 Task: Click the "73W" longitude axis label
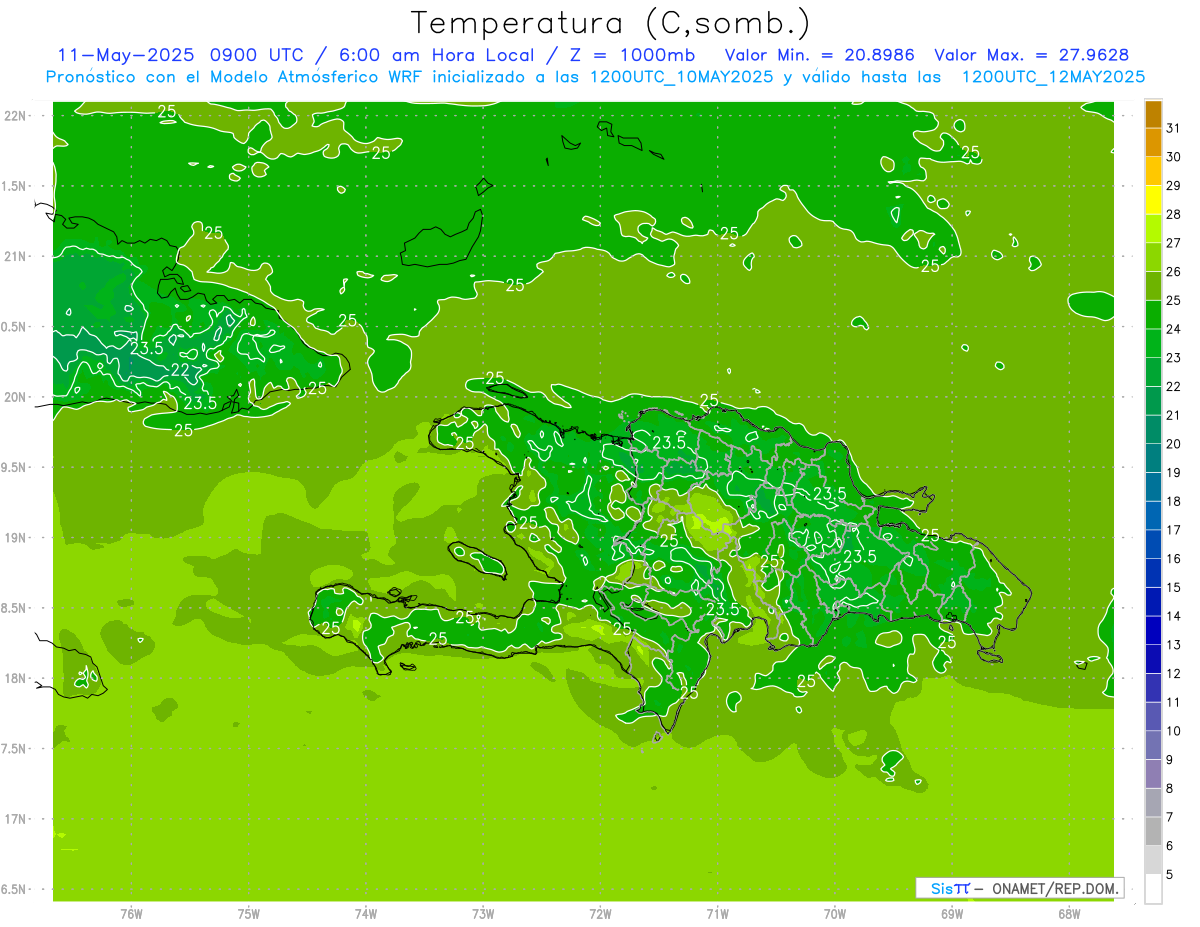[483, 914]
